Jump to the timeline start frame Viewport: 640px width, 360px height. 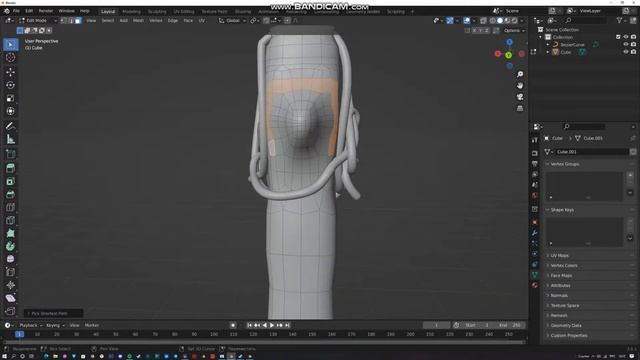click(249, 325)
